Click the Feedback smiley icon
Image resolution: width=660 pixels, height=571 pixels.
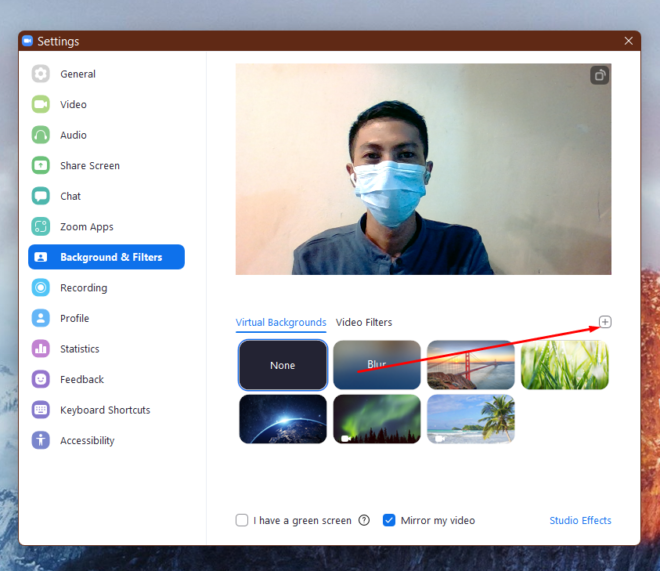click(41, 379)
